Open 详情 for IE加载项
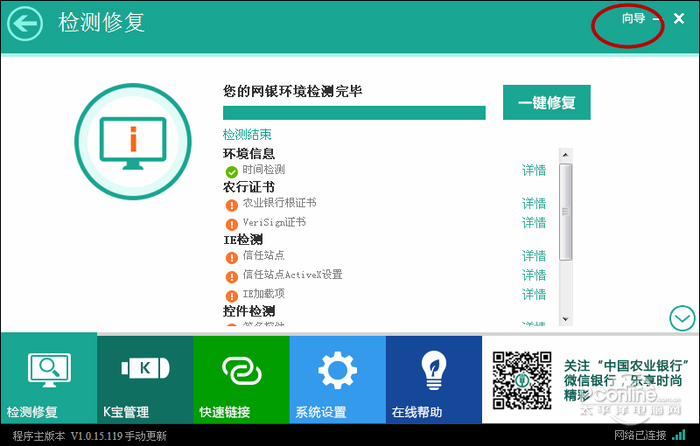Screen dimensions: 700x446 [x=534, y=294]
